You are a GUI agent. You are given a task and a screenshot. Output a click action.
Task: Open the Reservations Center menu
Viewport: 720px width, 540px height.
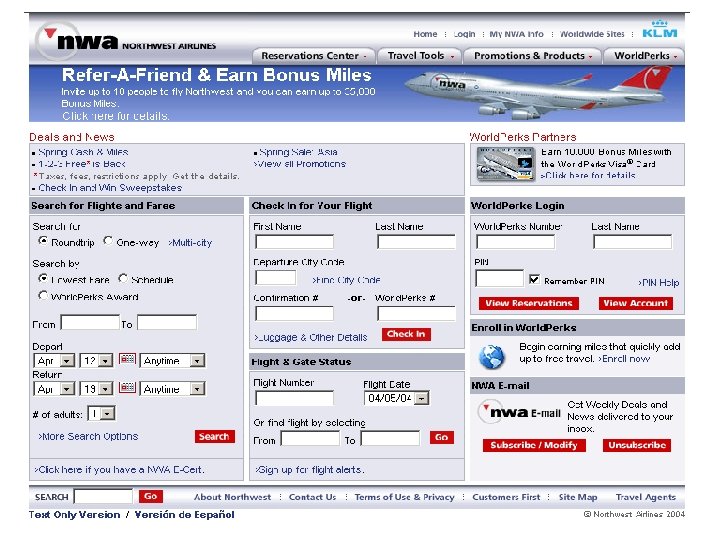[x=314, y=56]
